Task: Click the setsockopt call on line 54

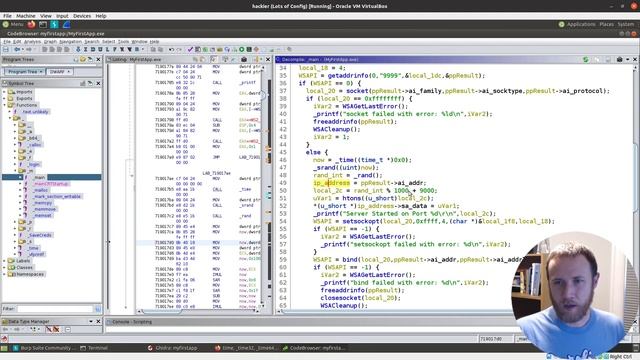Action: 361,221
